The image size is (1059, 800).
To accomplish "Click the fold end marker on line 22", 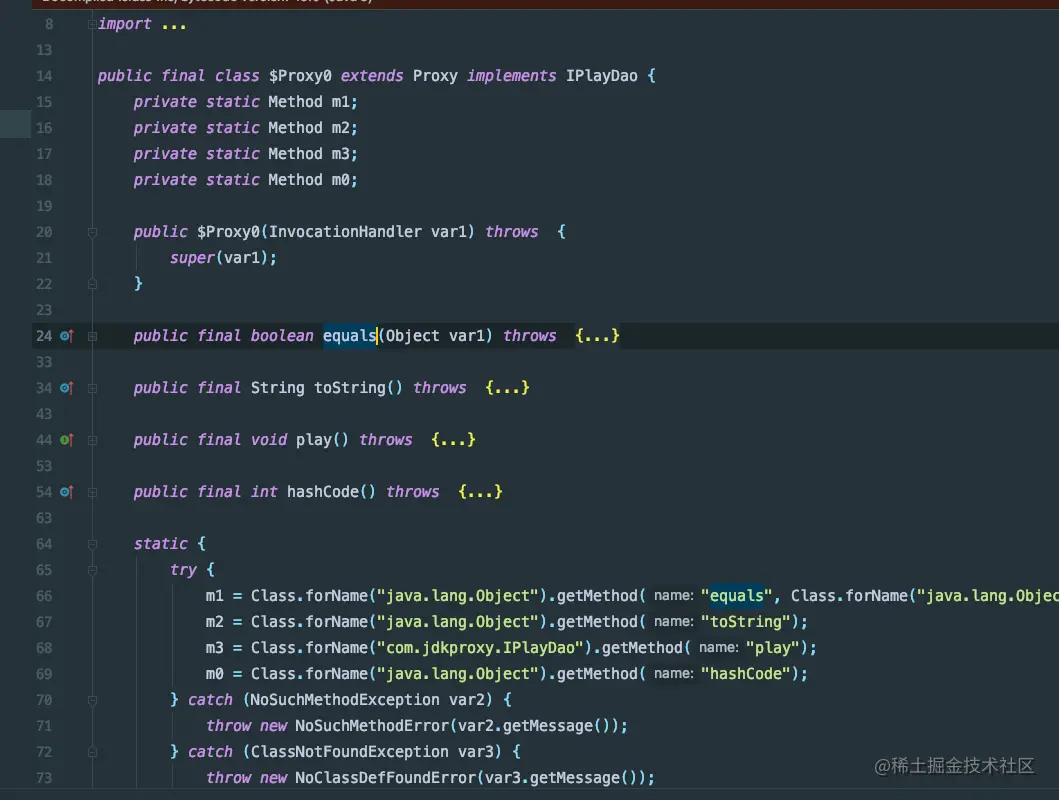I will point(93,284).
